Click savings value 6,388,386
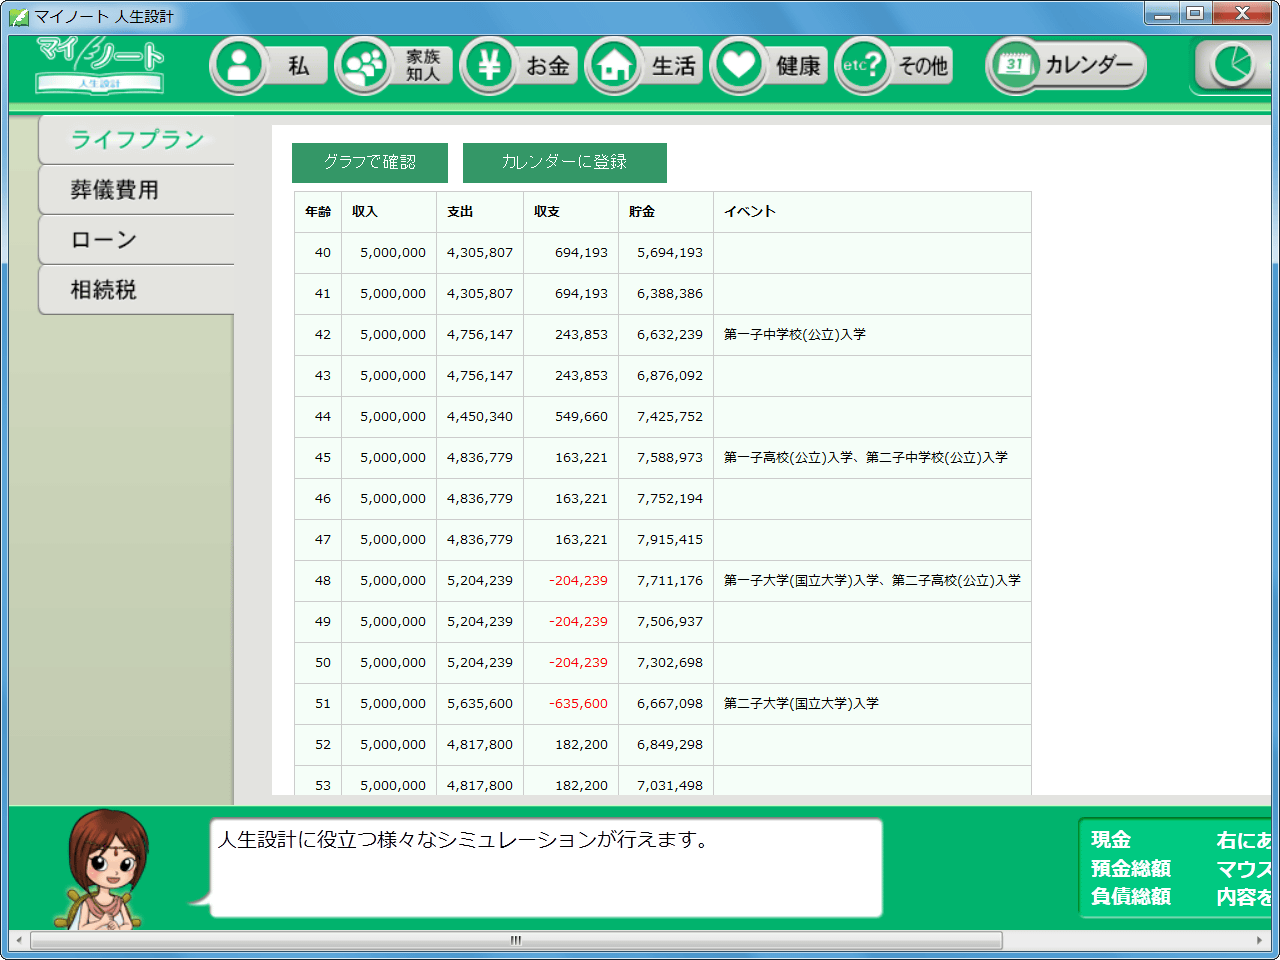The height and width of the screenshot is (960, 1280). coord(670,294)
